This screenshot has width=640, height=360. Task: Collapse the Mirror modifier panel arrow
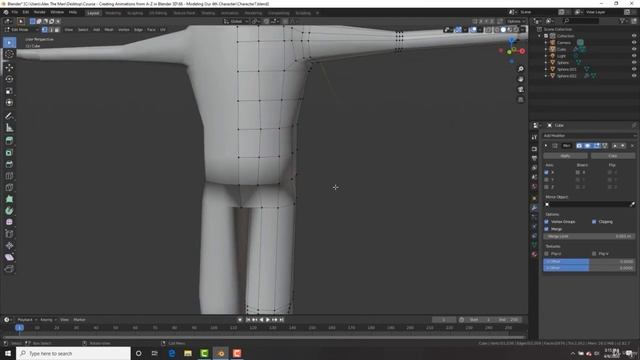click(x=546, y=146)
